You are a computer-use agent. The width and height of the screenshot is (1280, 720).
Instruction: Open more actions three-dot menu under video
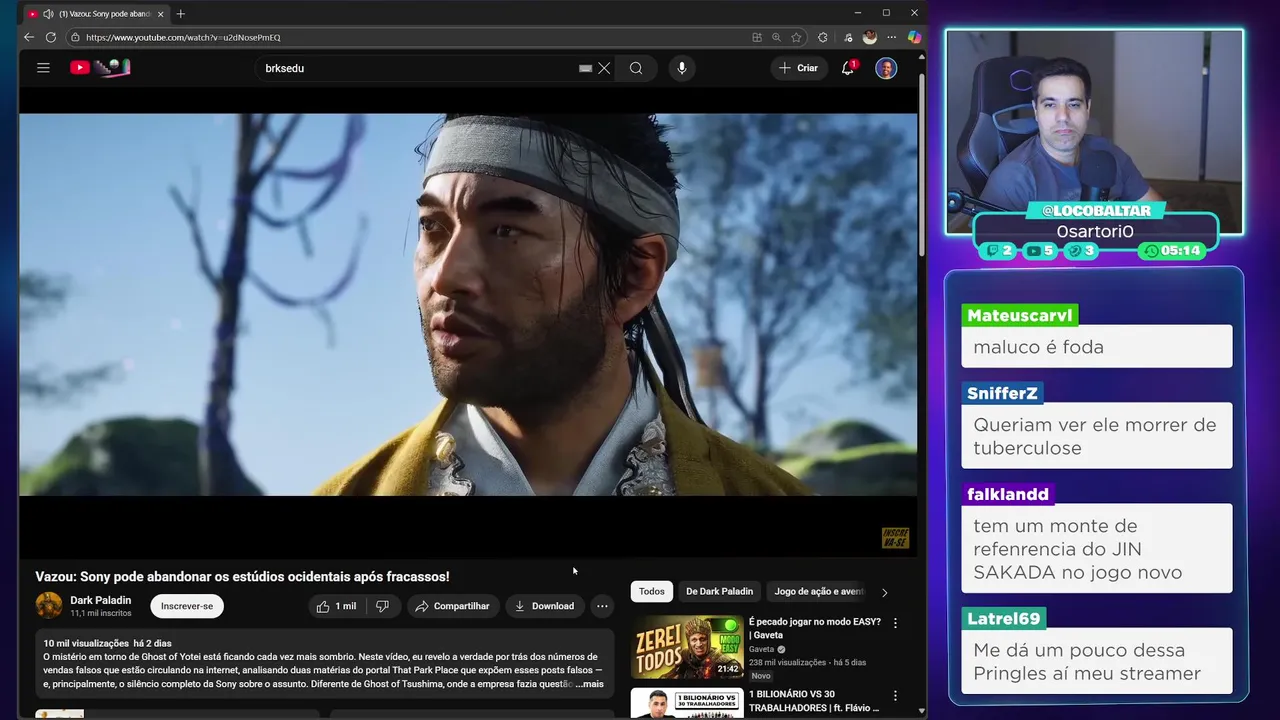602,606
